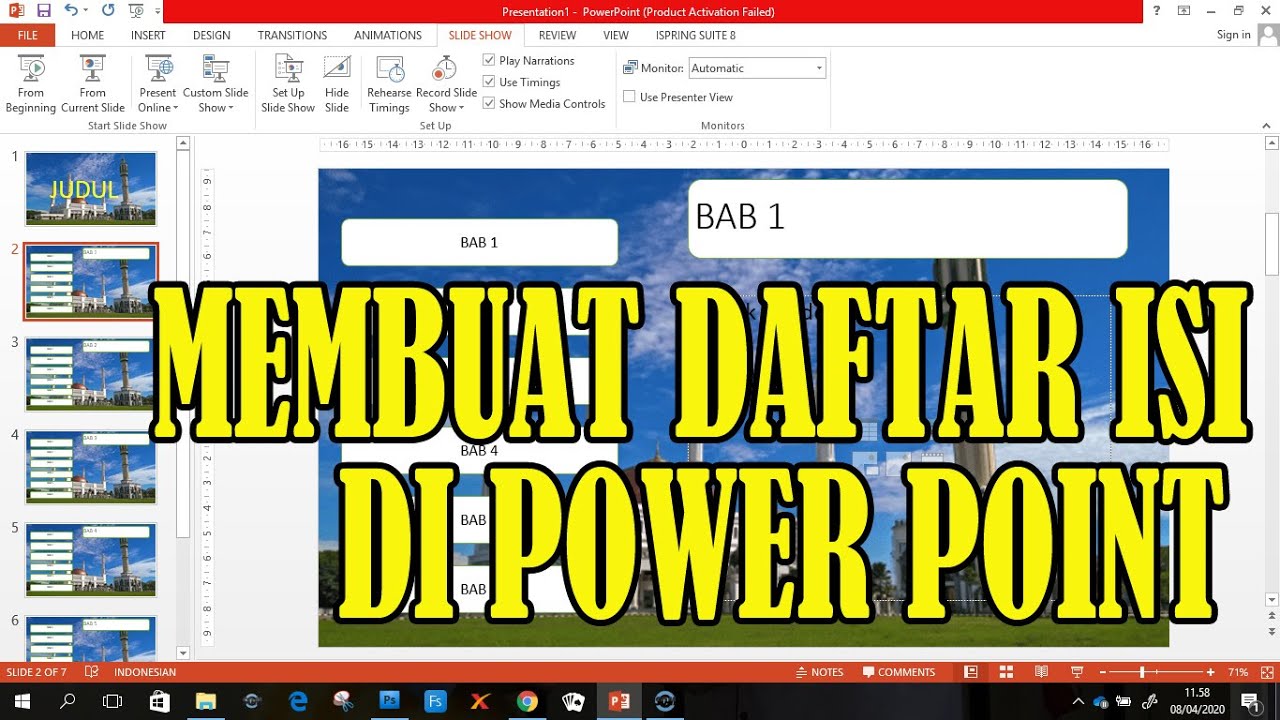The height and width of the screenshot is (720, 1280).
Task: Click the zoom slider handle
Action: (x=1142, y=672)
